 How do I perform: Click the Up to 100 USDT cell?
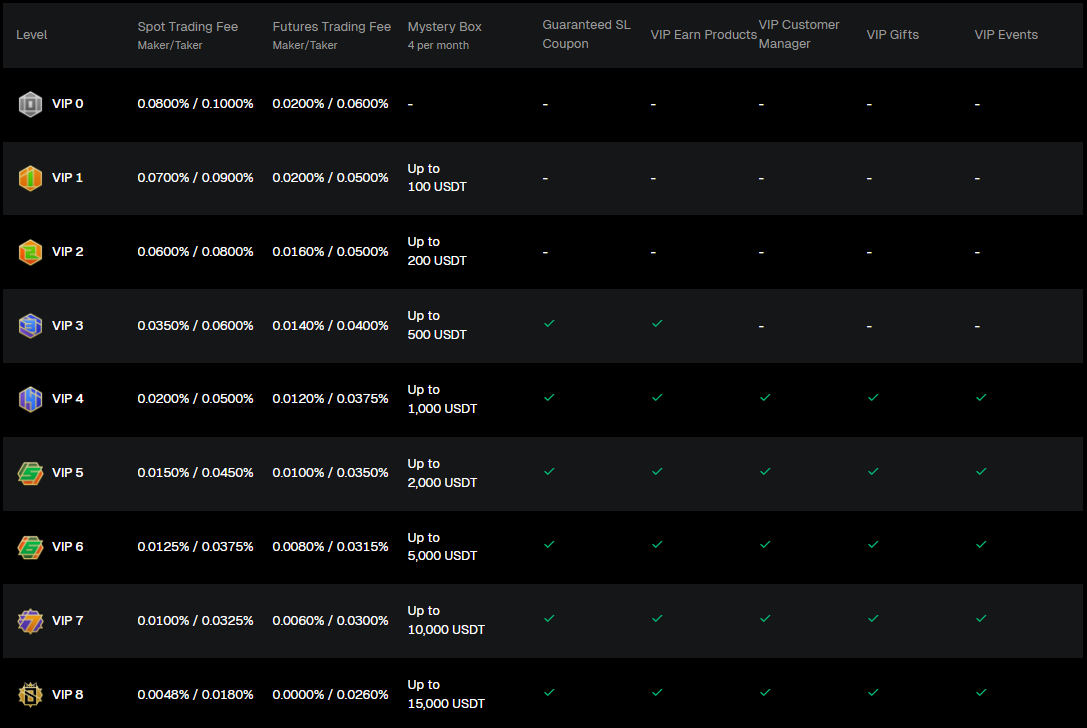[437, 178]
